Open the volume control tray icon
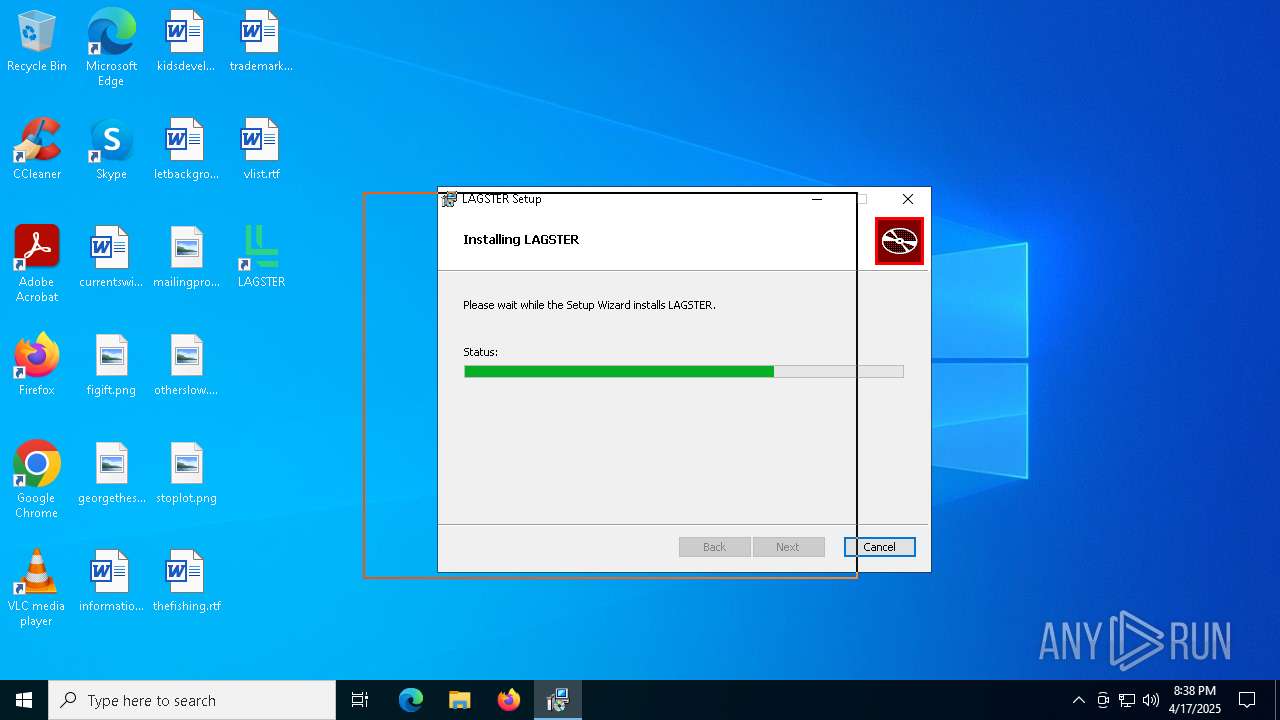 click(x=1151, y=700)
